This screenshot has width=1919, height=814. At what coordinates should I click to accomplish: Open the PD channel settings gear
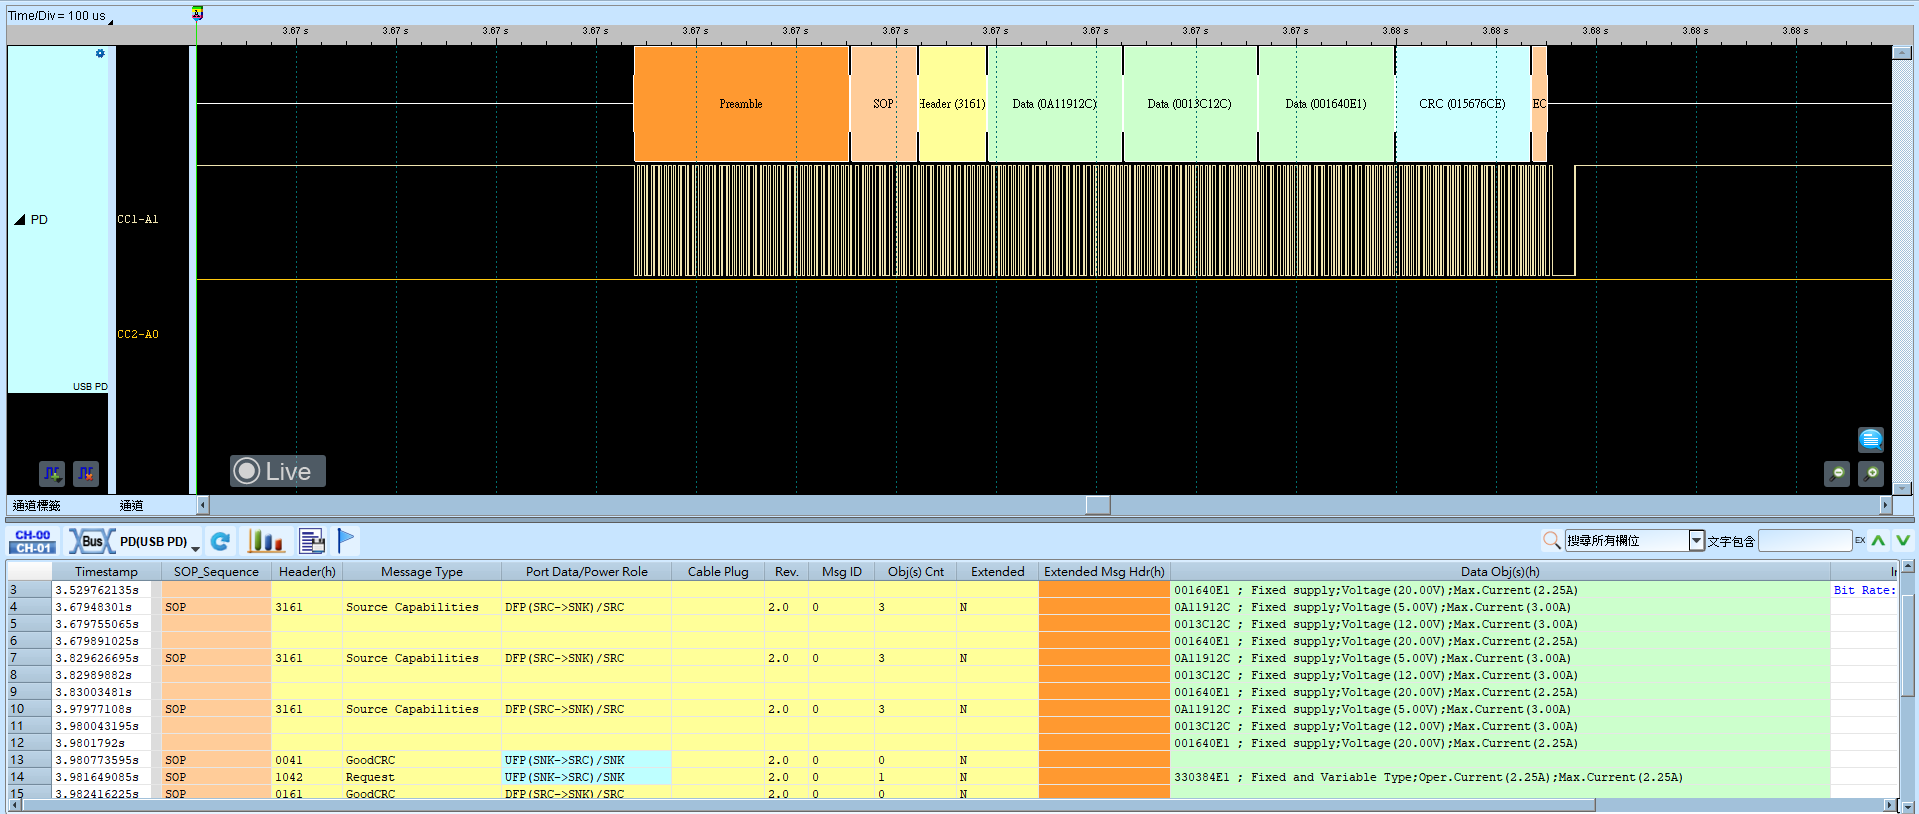click(100, 54)
